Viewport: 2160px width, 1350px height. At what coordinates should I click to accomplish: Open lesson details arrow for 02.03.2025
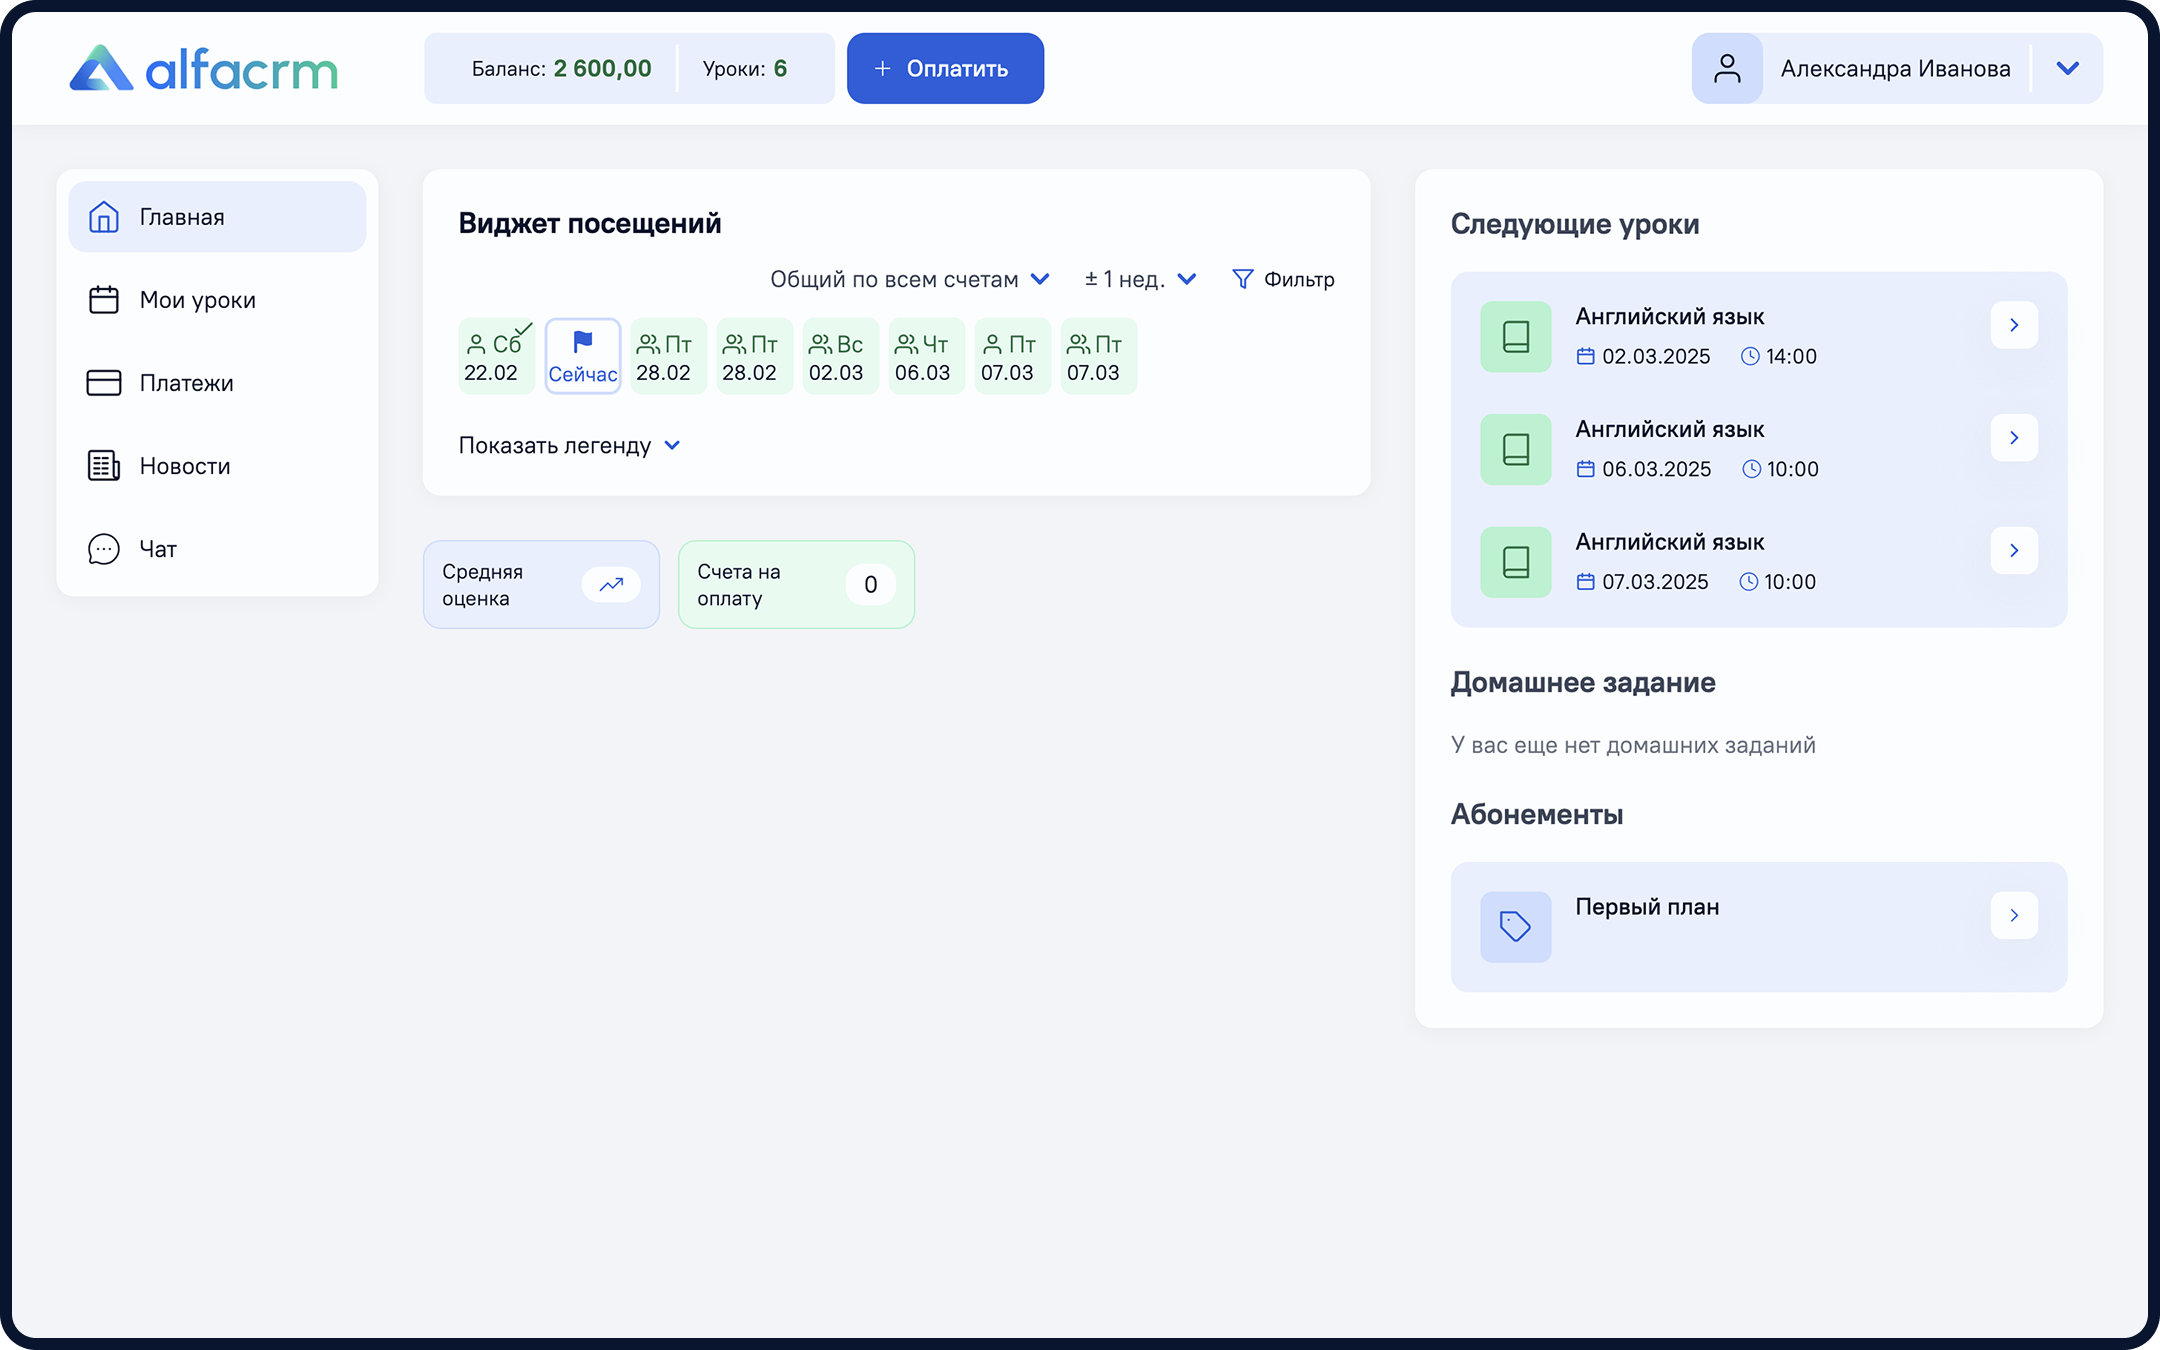click(x=2014, y=325)
